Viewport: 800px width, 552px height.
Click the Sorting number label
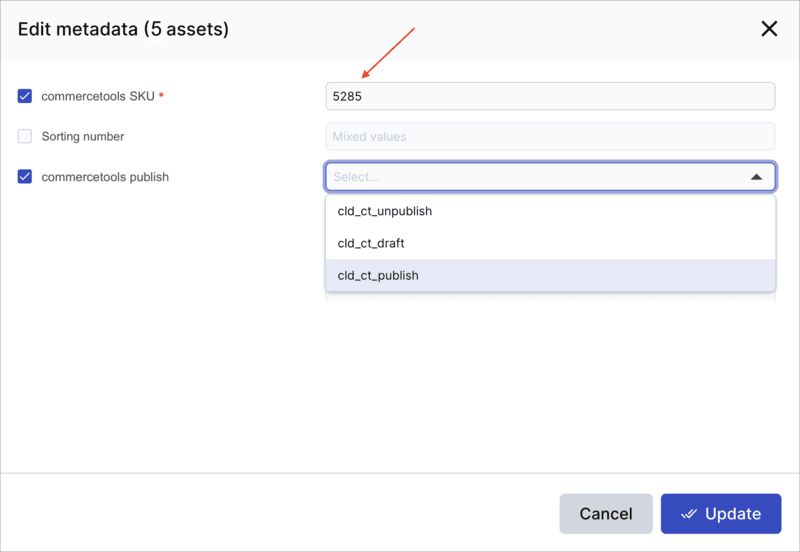coord(83,137)
